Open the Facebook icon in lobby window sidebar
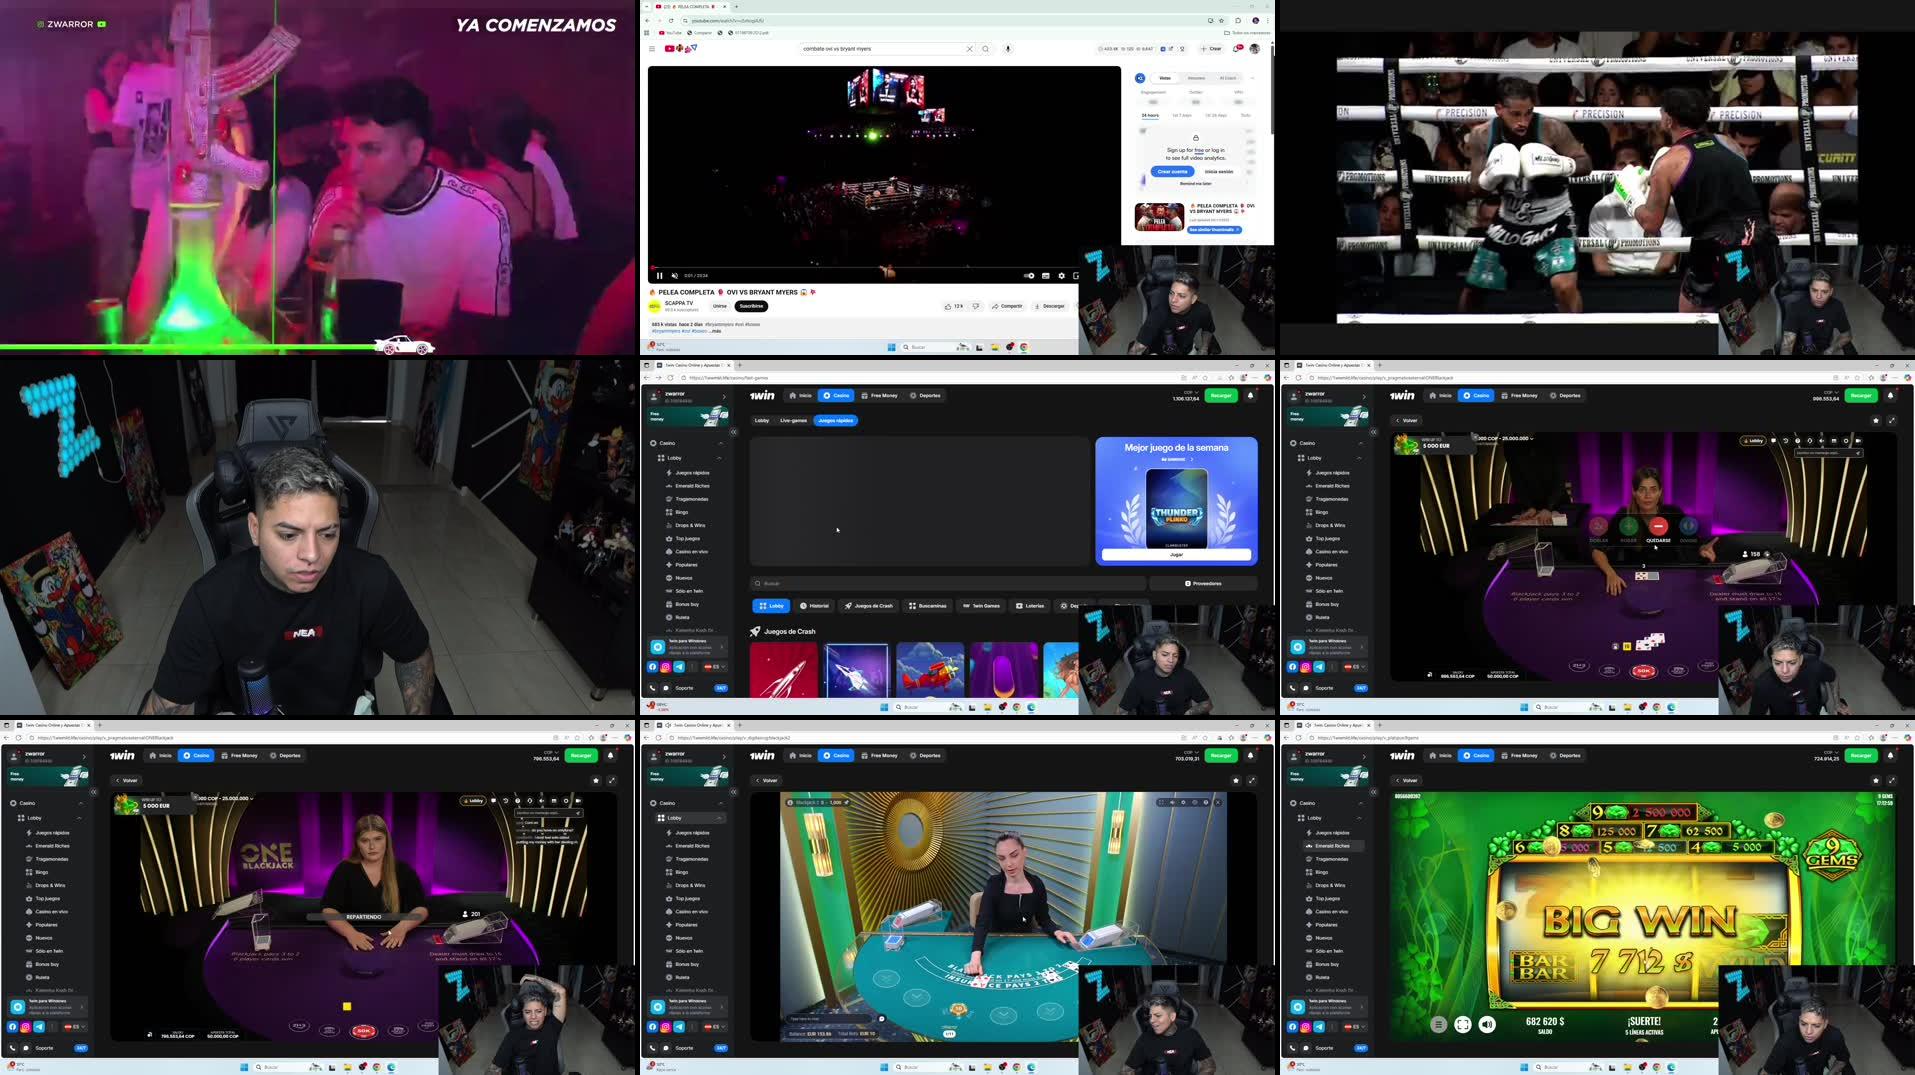1915x1075 pixels. click(653, 667)
